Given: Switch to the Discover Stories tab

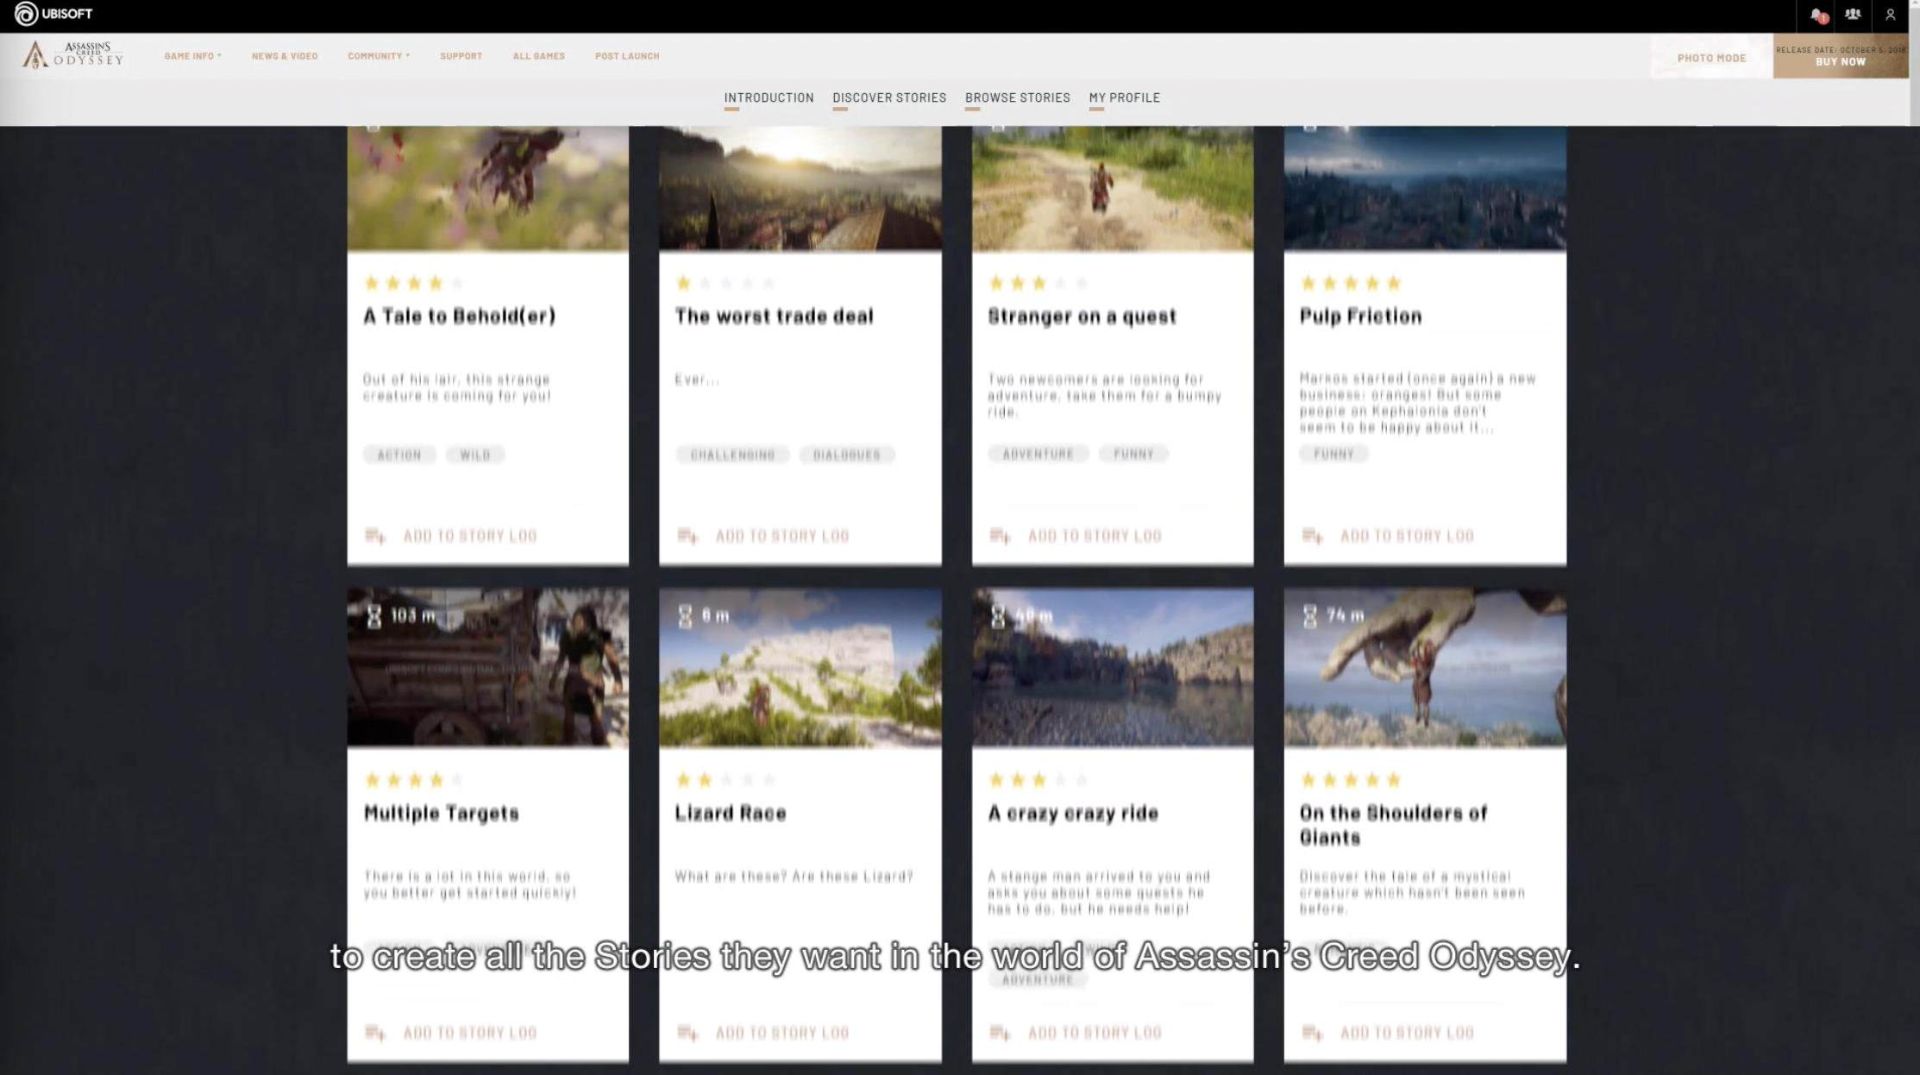Looking at the screenshot, I should (889, 98).
